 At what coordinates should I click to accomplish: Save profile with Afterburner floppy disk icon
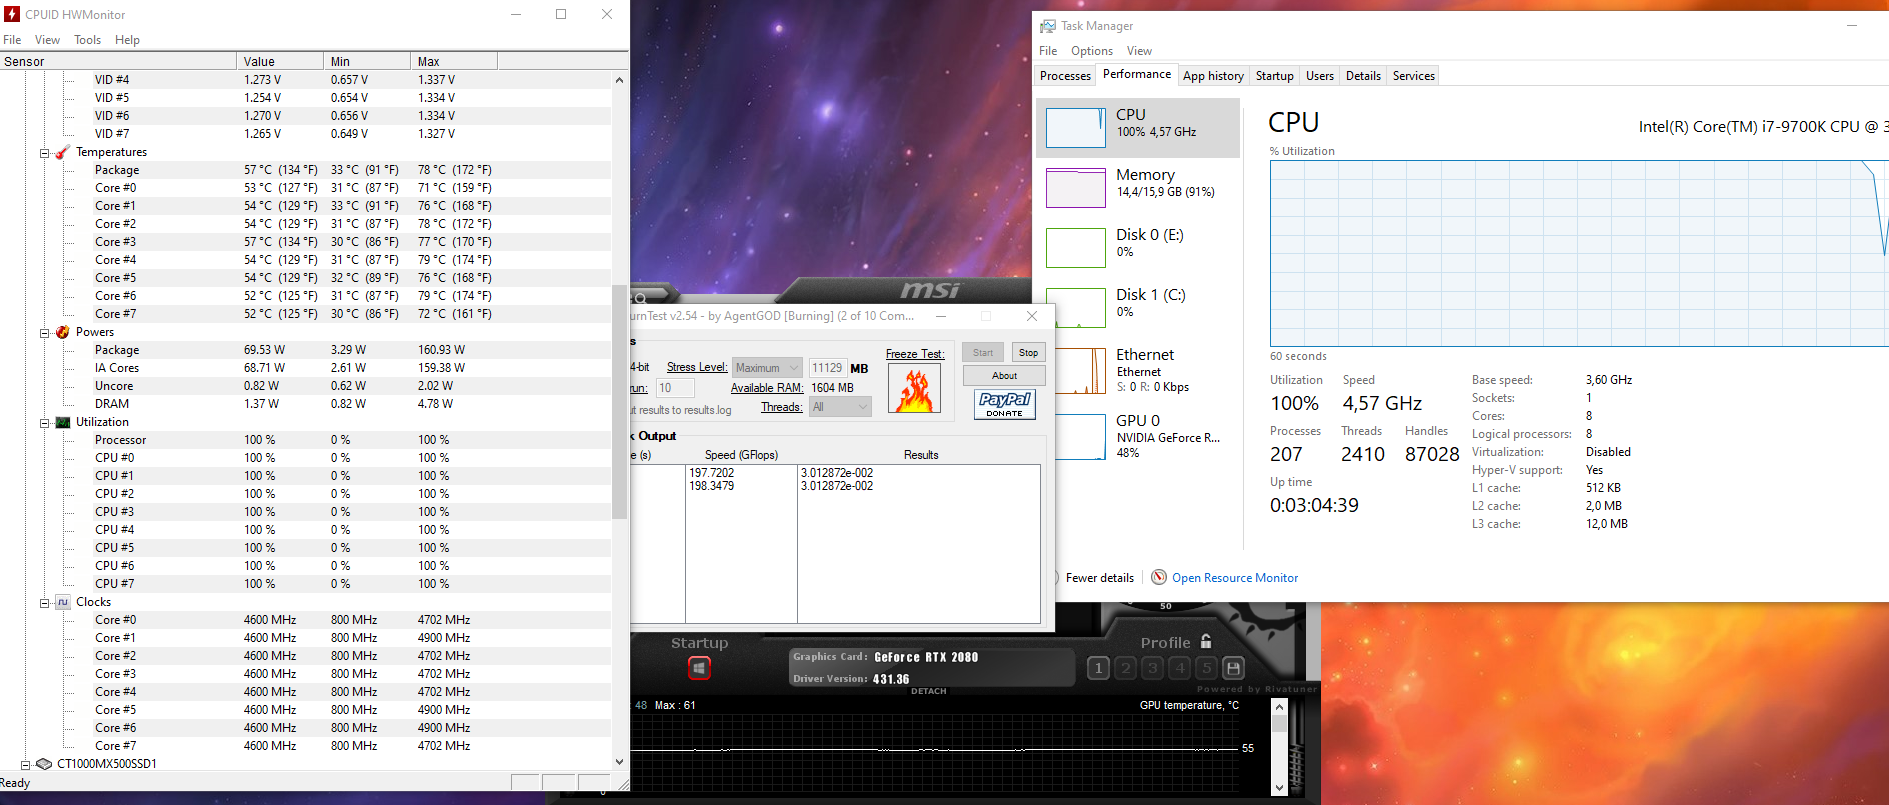pos(1234,667)
